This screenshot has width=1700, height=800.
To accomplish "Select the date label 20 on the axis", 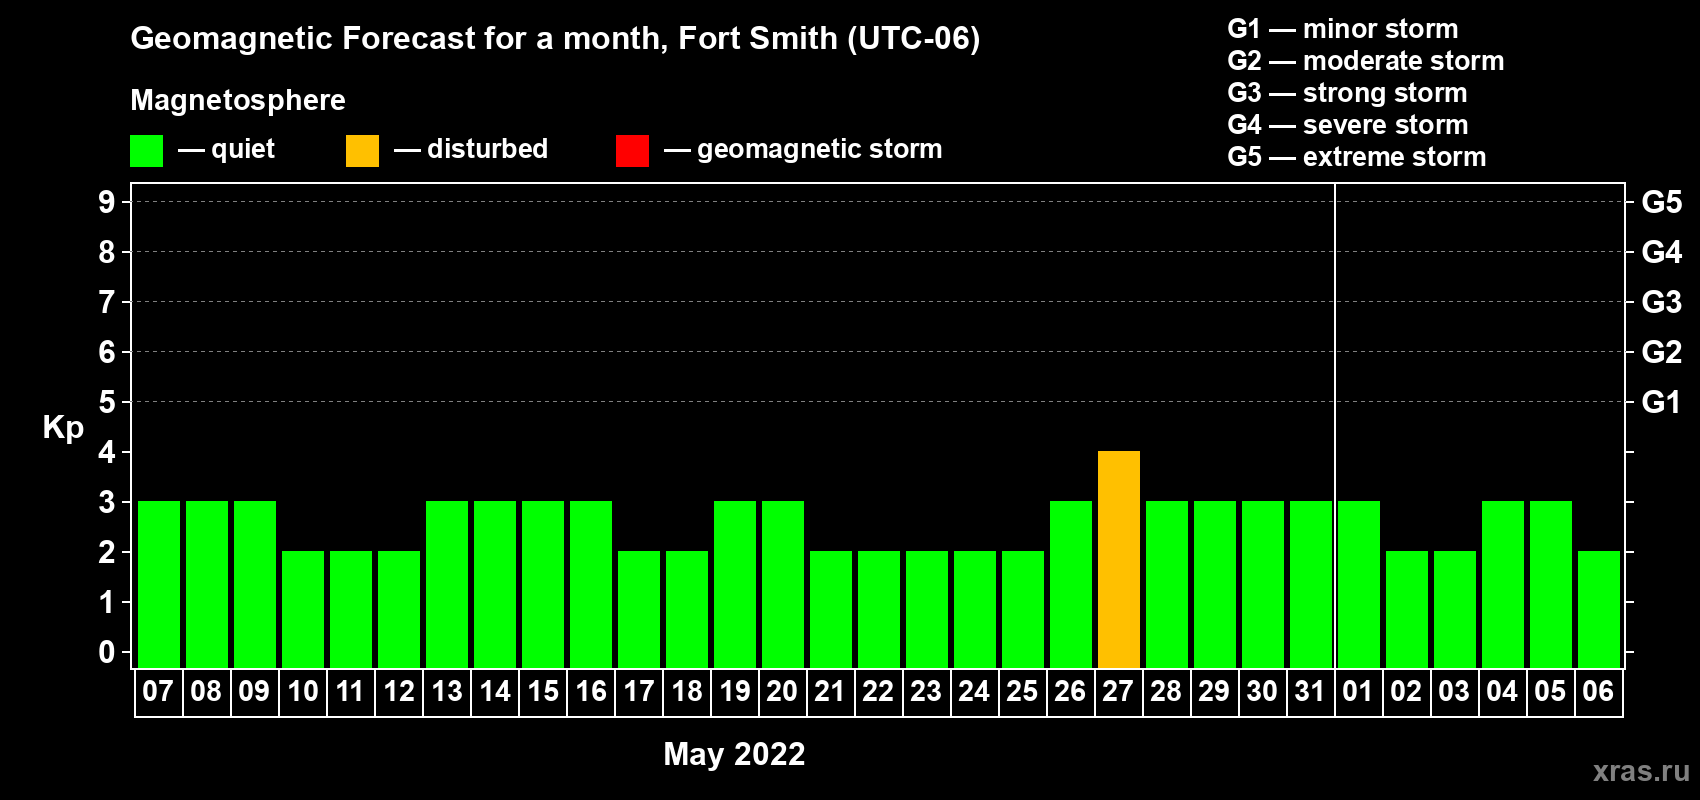I will coord(782,692).
